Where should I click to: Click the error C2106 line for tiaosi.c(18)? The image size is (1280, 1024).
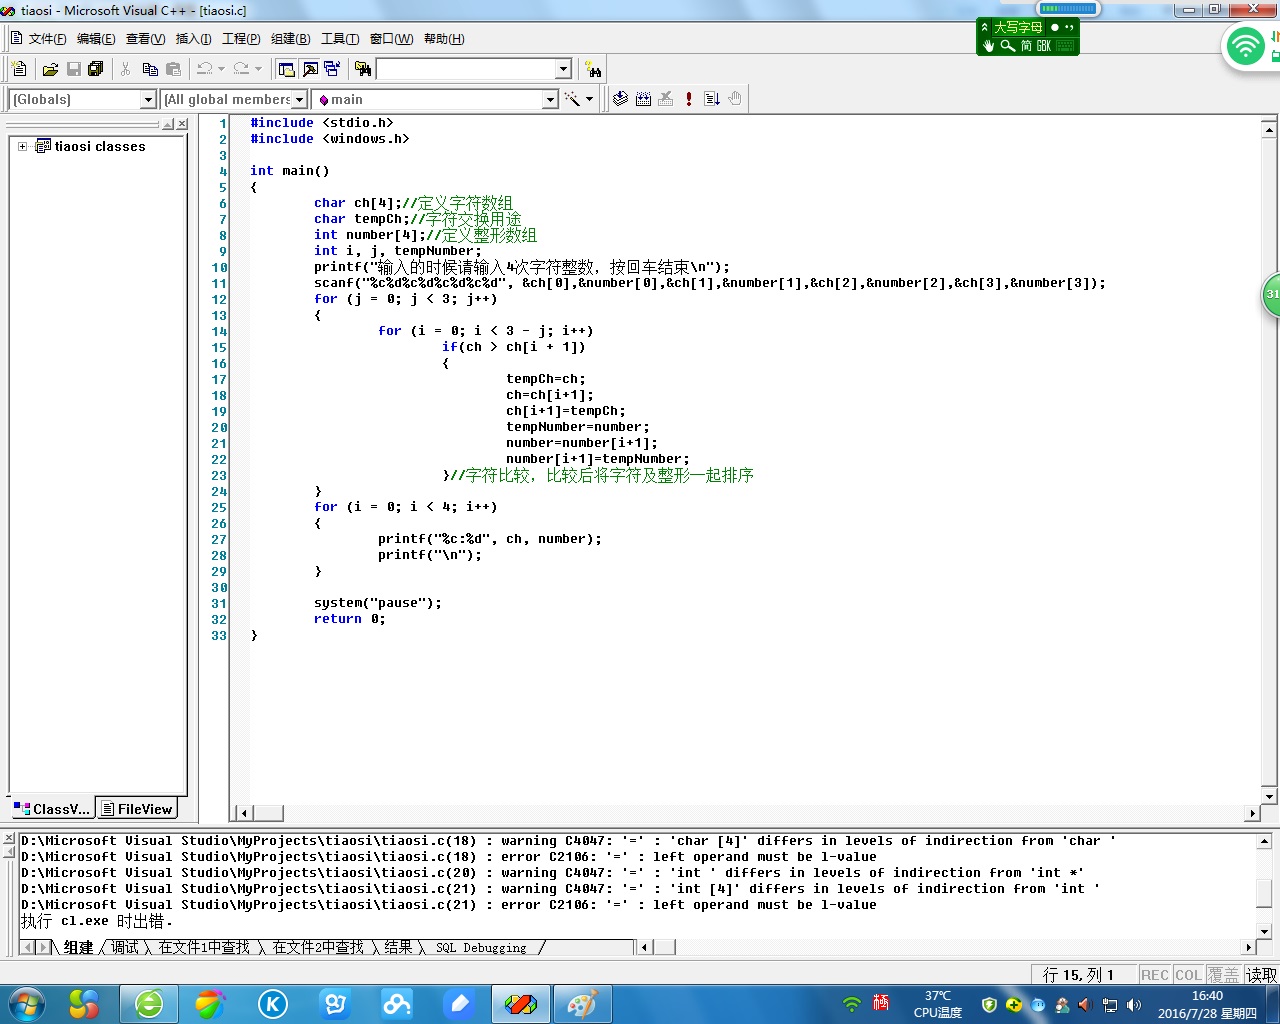click(449, 857)
